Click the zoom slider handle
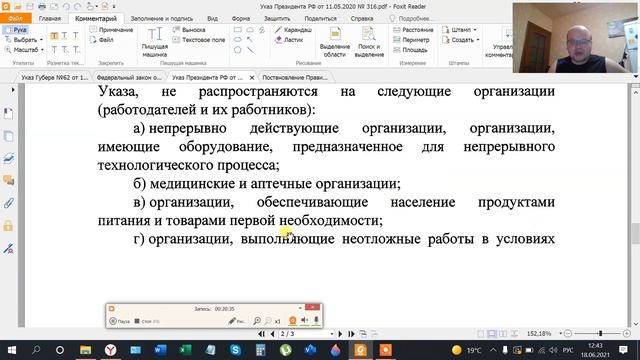Viewport: 640px width, 360px height. [x=600, y=333]
